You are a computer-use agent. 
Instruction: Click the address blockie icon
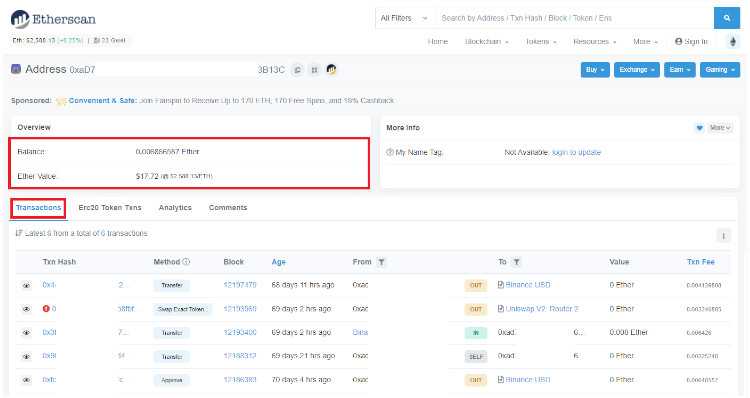tap(16, 69)
